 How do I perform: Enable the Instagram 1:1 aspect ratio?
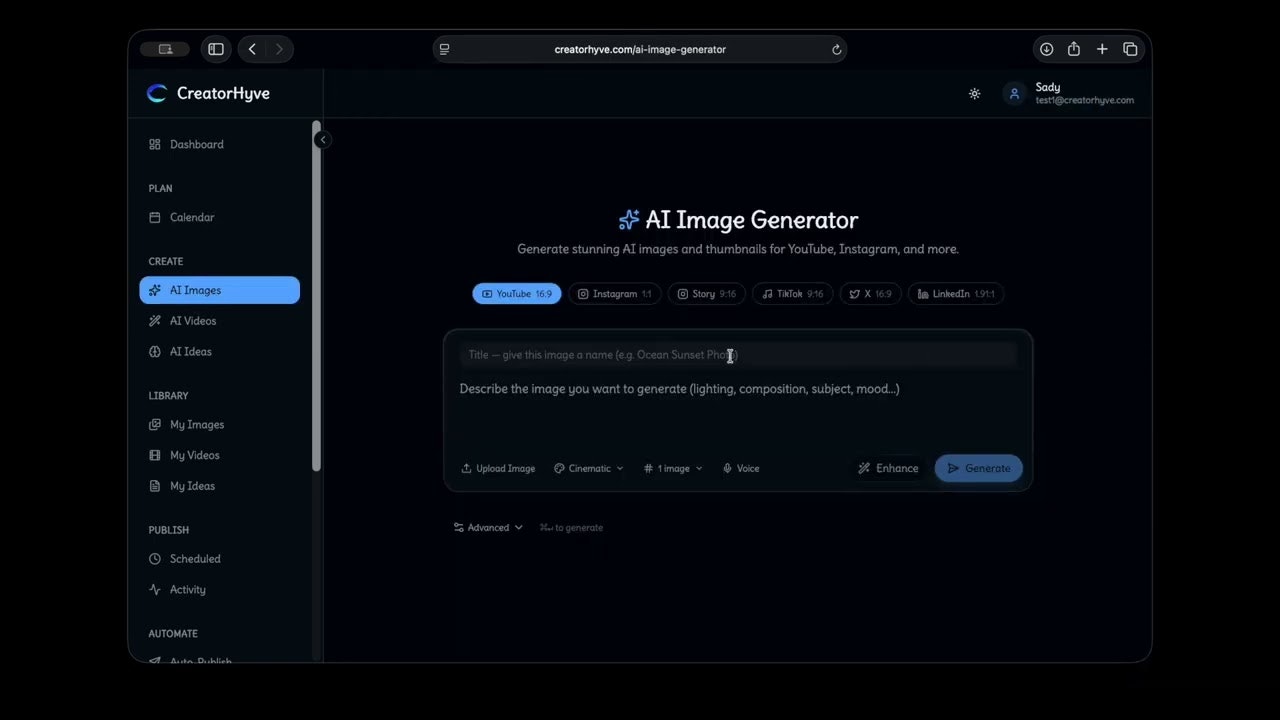(614, 293)
